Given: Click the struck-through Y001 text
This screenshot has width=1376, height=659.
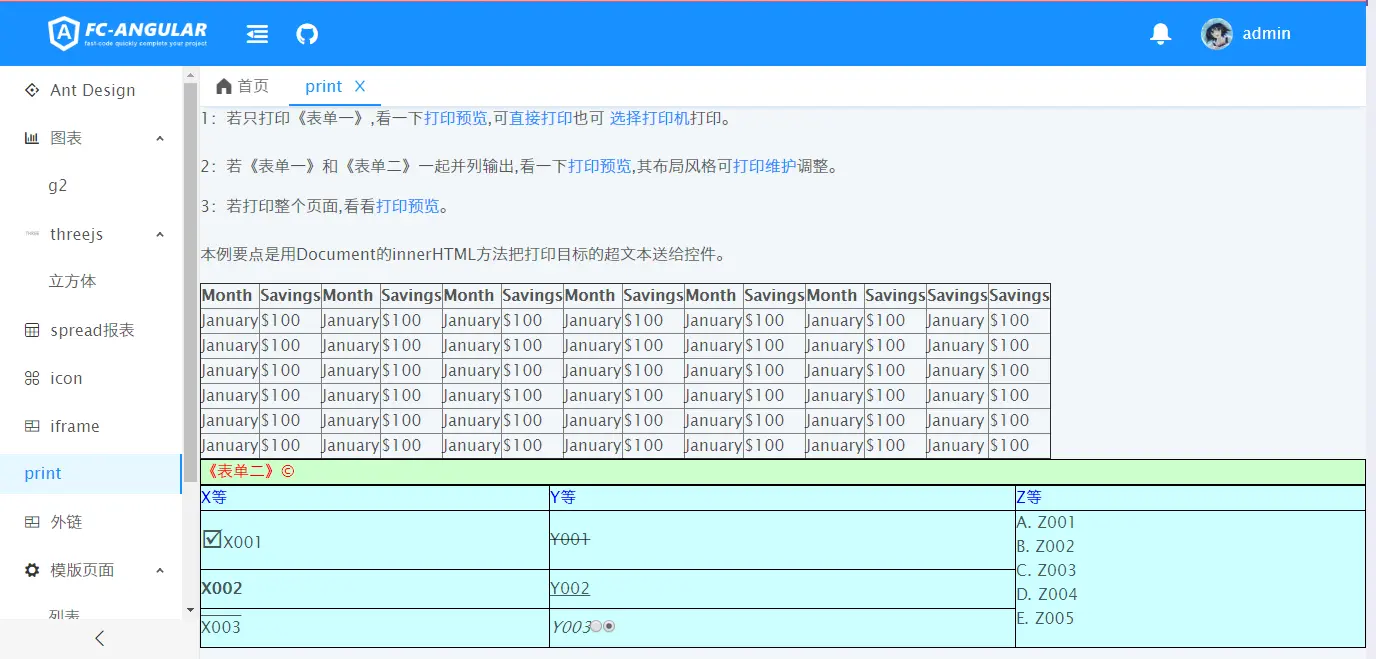Looking at the screenshot, I should click(x=570, y=539).
